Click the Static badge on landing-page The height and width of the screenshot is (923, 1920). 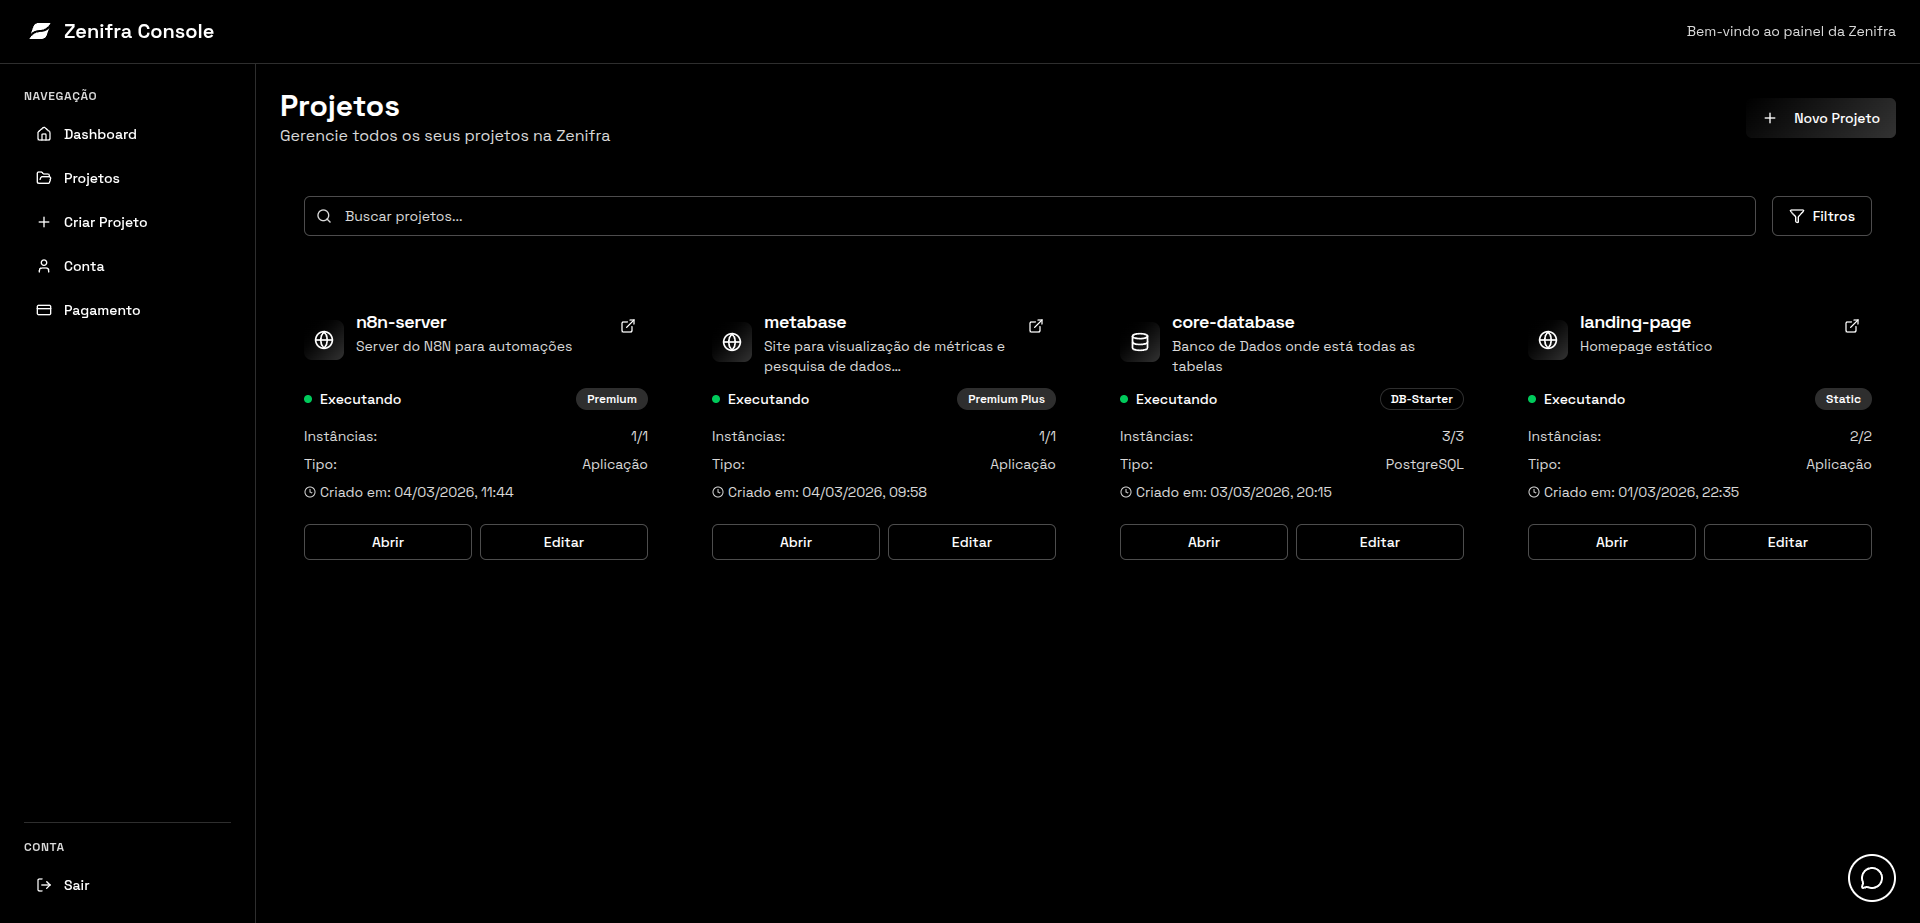coord(1843,398)
